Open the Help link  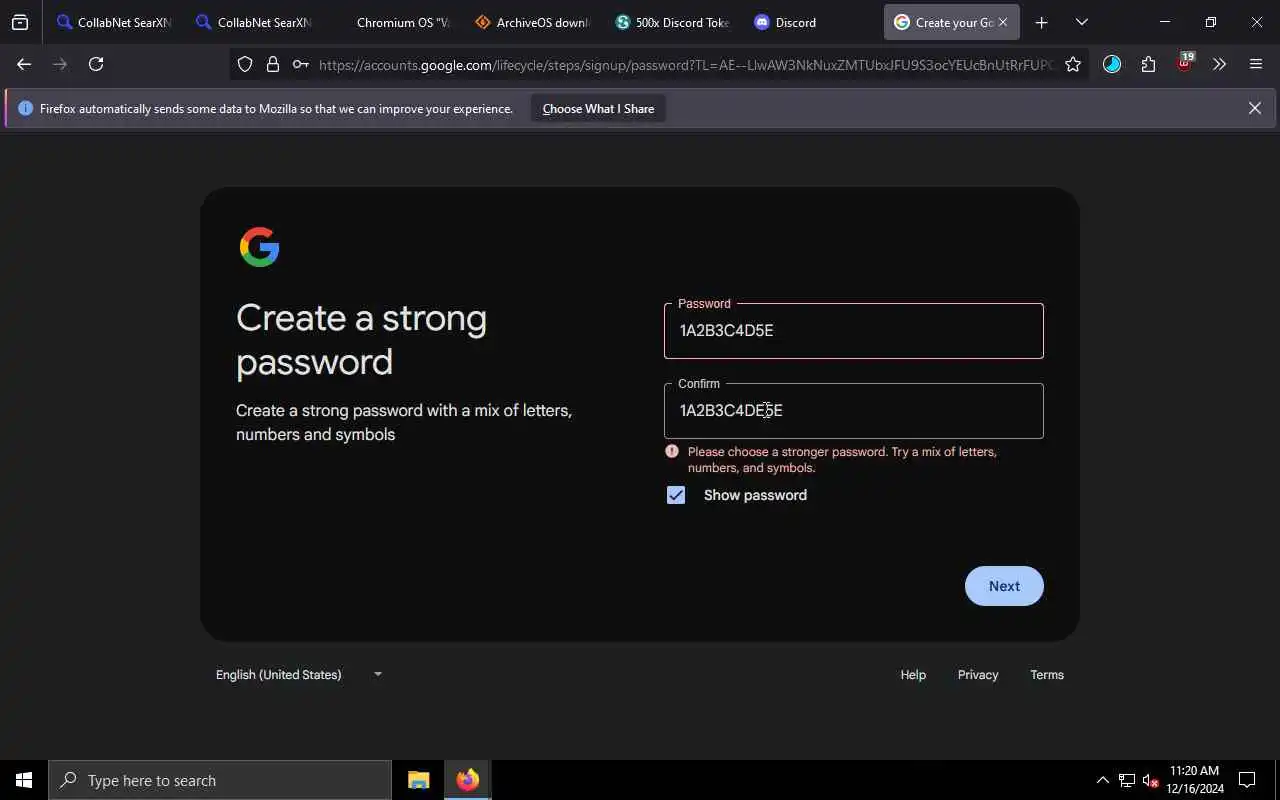(913, 675)
